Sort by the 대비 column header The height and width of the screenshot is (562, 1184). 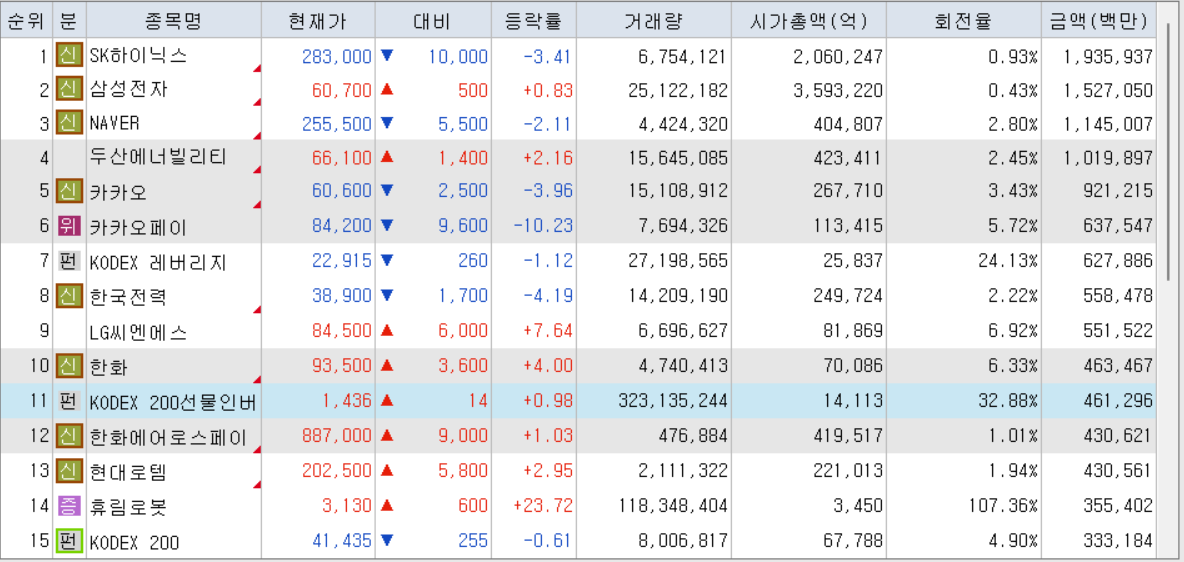[433, 21]
